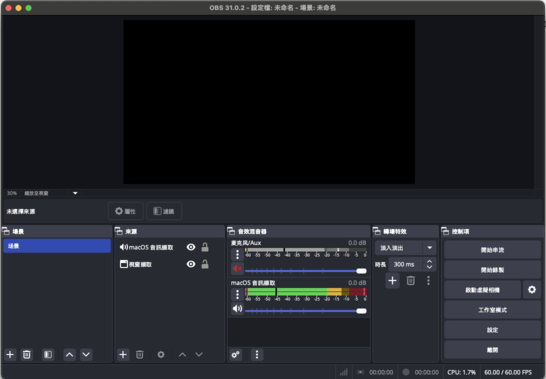546x379 pixels.
Task: Open virtual camera settings gear
Action: click(x=532, y=289)
